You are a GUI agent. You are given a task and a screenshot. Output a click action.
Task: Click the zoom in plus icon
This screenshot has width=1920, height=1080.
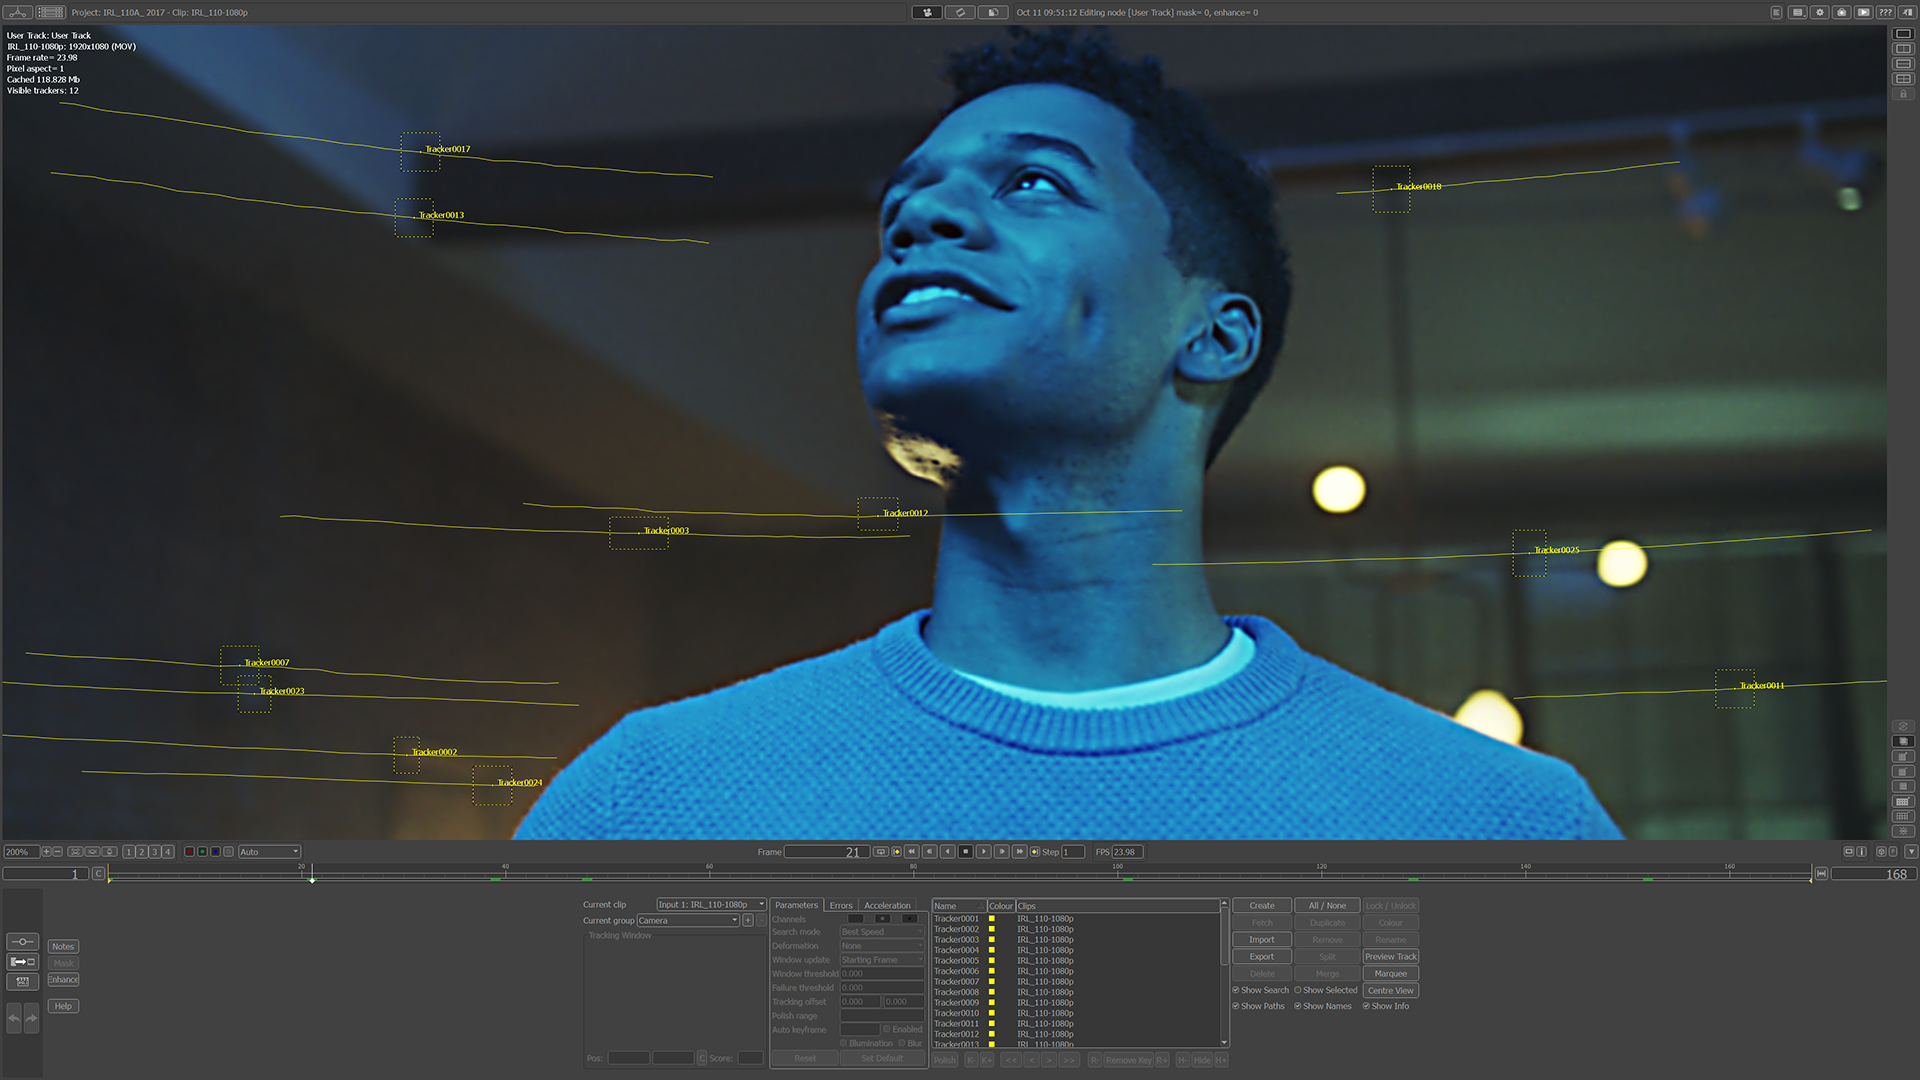[46, 852]
